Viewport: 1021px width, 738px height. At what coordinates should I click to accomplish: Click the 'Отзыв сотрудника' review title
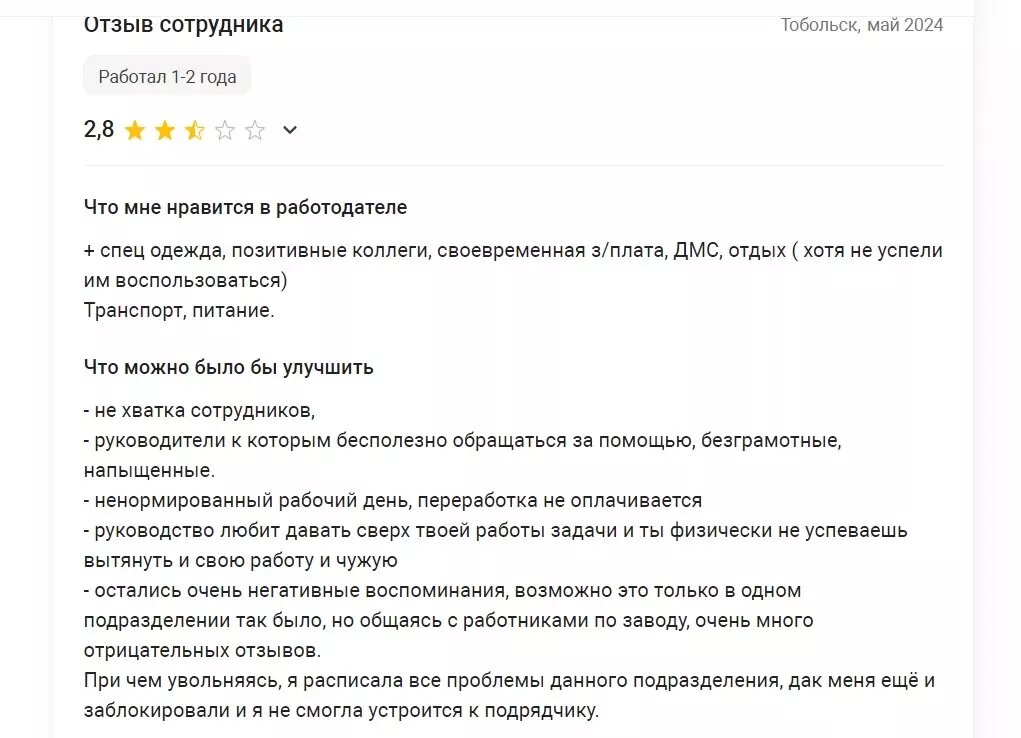tap(184, 24)
